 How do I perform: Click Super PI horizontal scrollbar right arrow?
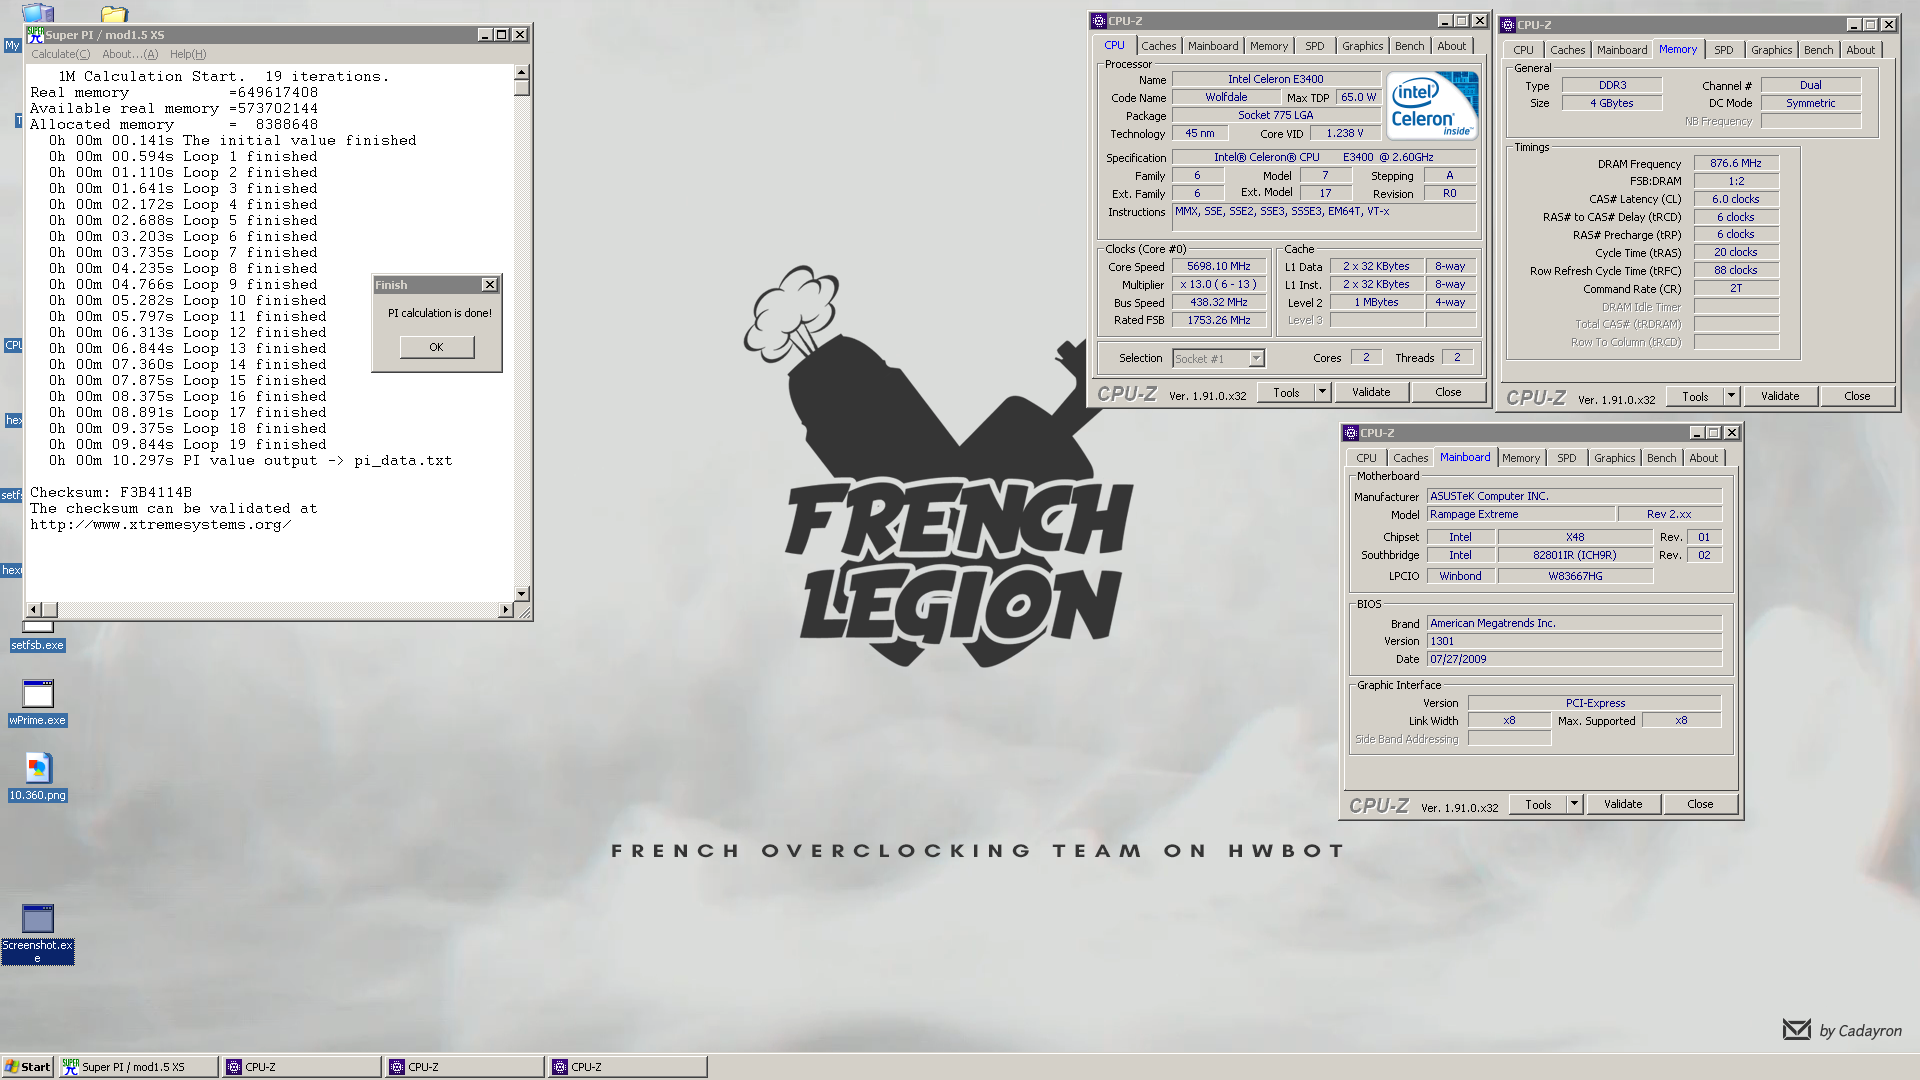click(x=506, y=609)
